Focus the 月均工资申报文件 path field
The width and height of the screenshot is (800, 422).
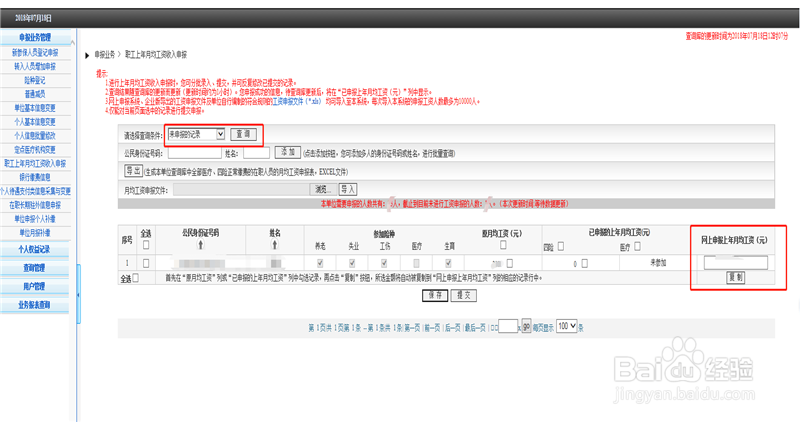[x=241, y=189]
